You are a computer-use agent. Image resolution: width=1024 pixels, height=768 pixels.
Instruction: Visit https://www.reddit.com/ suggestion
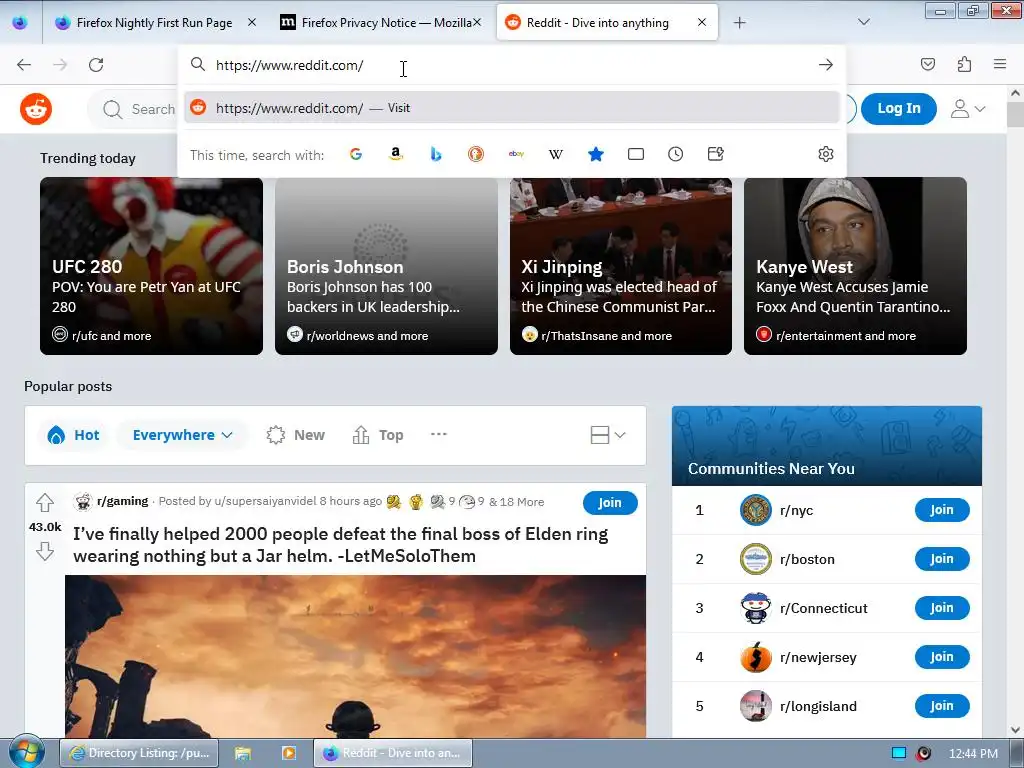[x=511, y=108]
